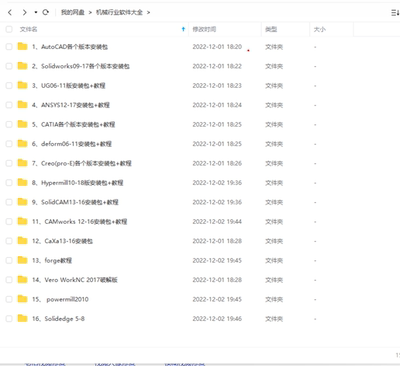
Task: Select date 2022-12-01 18:23 of UG06-11 row
Action: [x=217, y=86]
